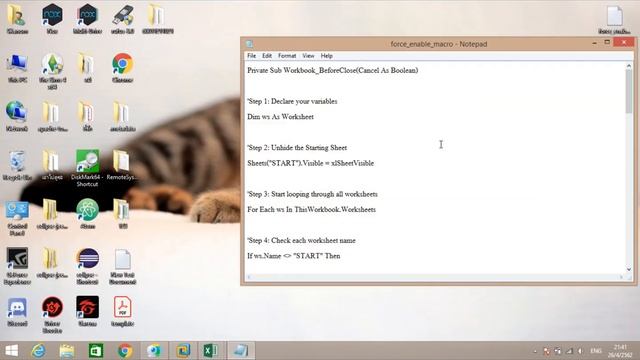The height and width of the screenshot is (360, 640).
Task: Click the Notepad vertical scrollbar down arrow
Action: click(629, 269)
